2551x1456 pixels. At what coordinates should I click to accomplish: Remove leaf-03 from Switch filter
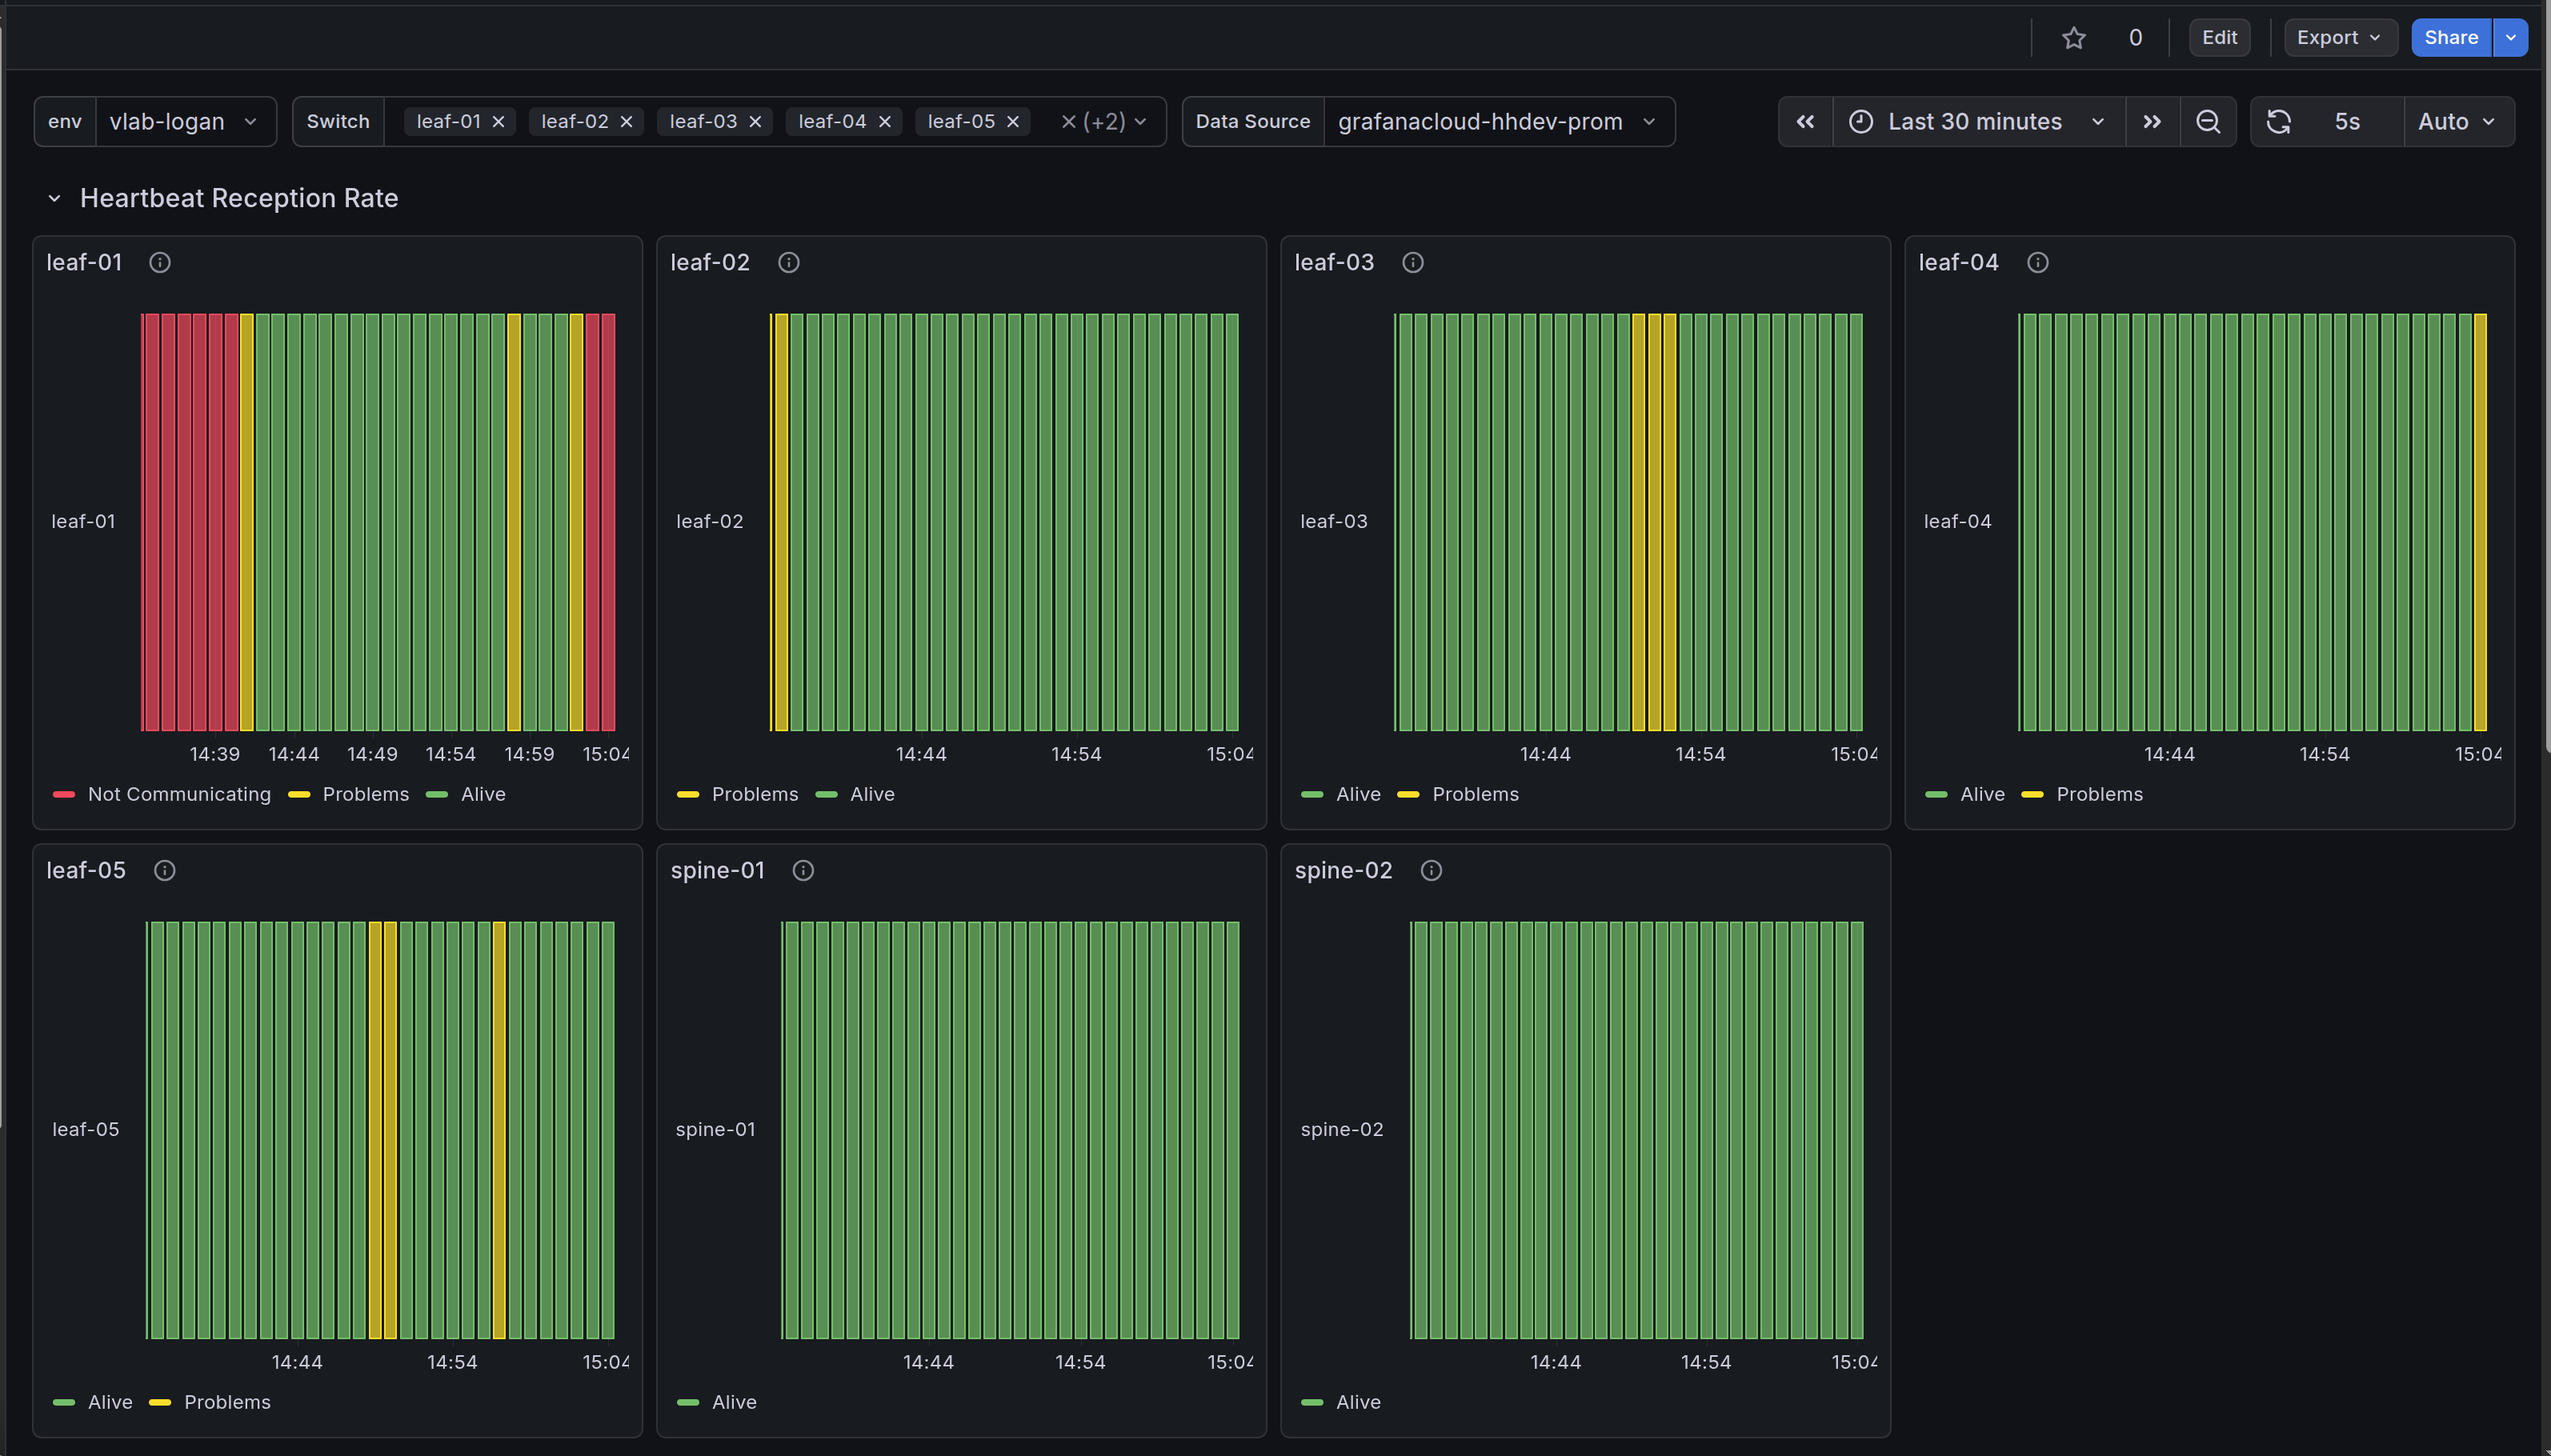pos(755,122)
